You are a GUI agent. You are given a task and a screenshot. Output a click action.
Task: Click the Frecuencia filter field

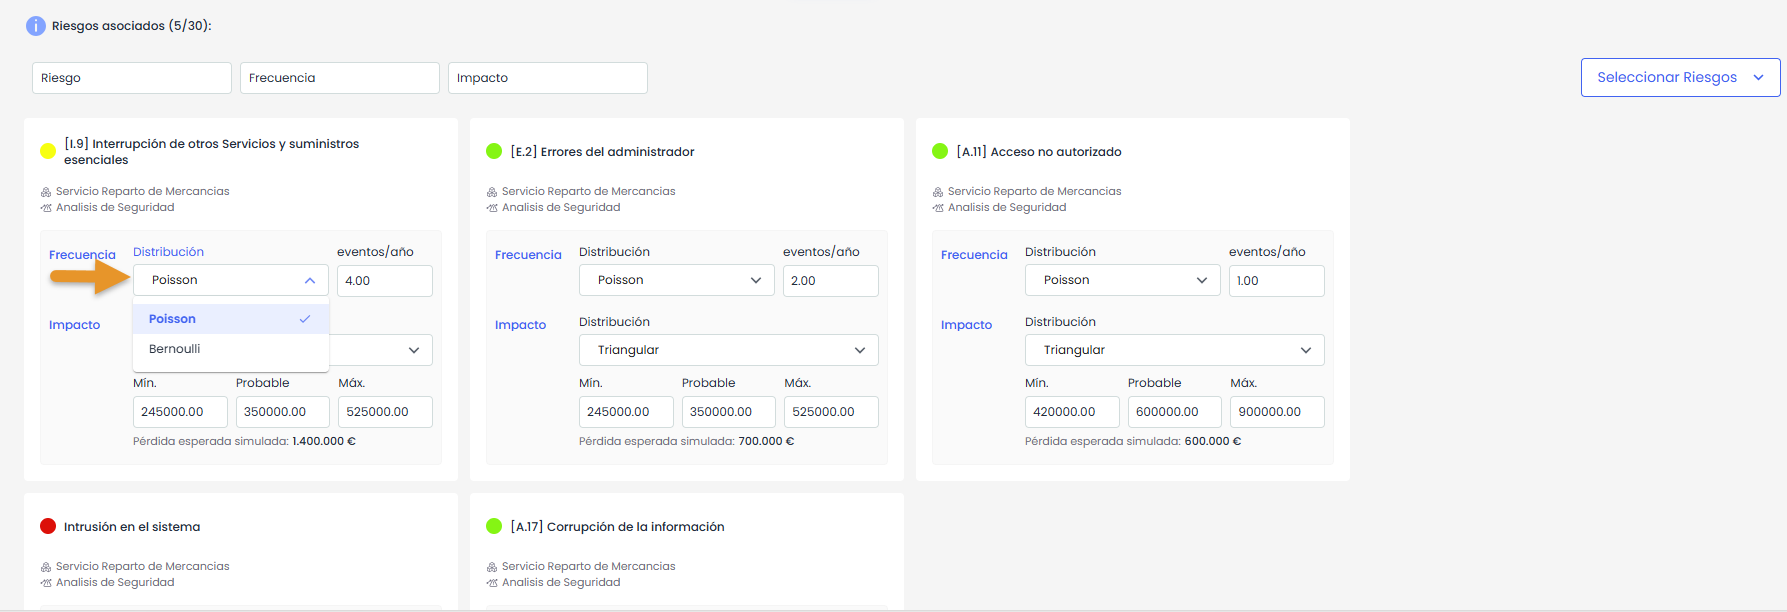pos(340,78)
